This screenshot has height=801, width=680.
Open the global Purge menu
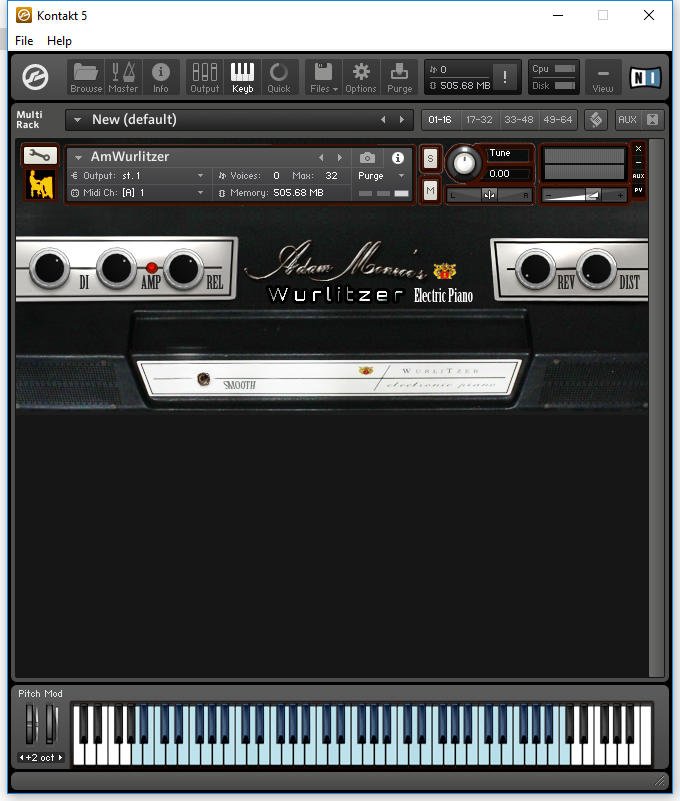coord(399,78)
